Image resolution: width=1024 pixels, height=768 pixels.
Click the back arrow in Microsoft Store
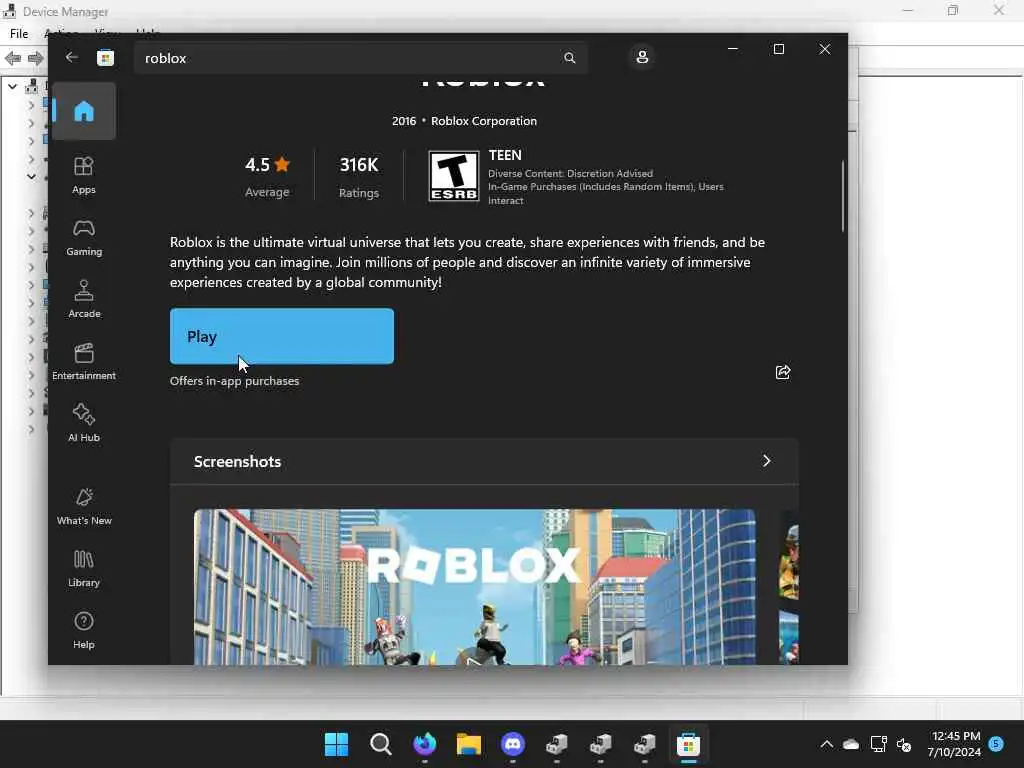(71, 57)
